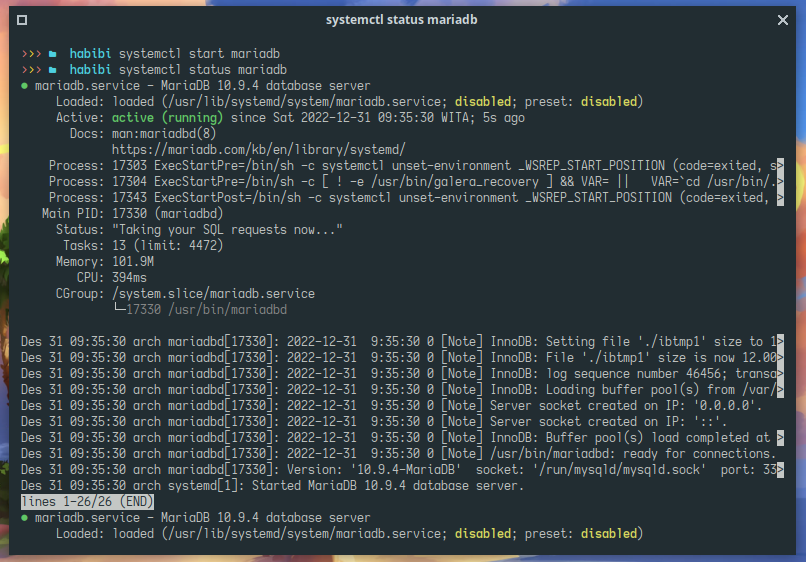Image resolution: width=806 pixels, height=562 pixels.
Task: Click the 'Main PID: 17330 (mariadbd)' line
Action: tap(133, 214)
